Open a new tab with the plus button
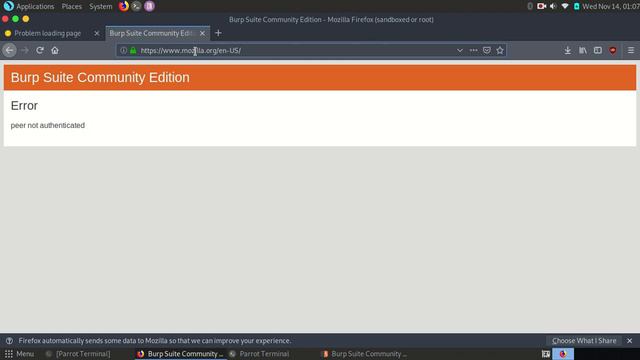 [x=218, y=33]
